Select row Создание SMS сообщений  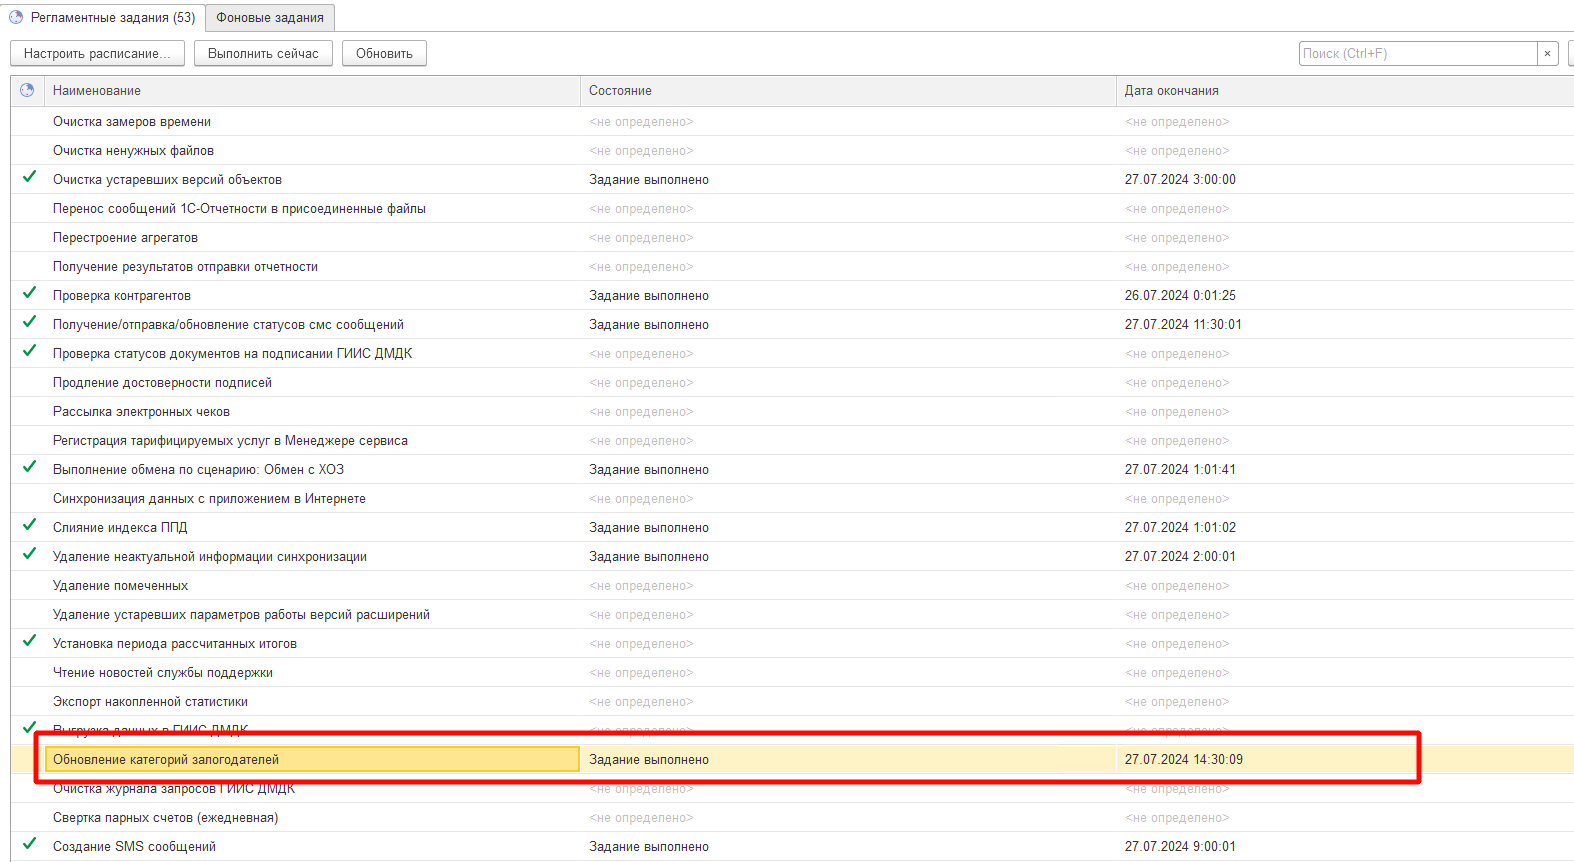(792, 846)
